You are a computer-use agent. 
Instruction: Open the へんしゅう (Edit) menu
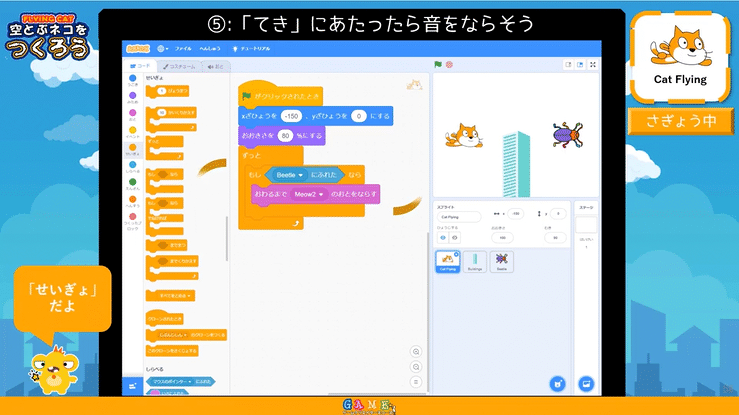(x=210, y=49)
